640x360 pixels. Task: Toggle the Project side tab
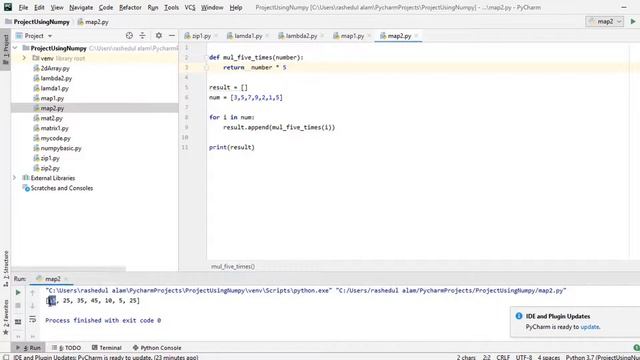[x=6, y=49]
